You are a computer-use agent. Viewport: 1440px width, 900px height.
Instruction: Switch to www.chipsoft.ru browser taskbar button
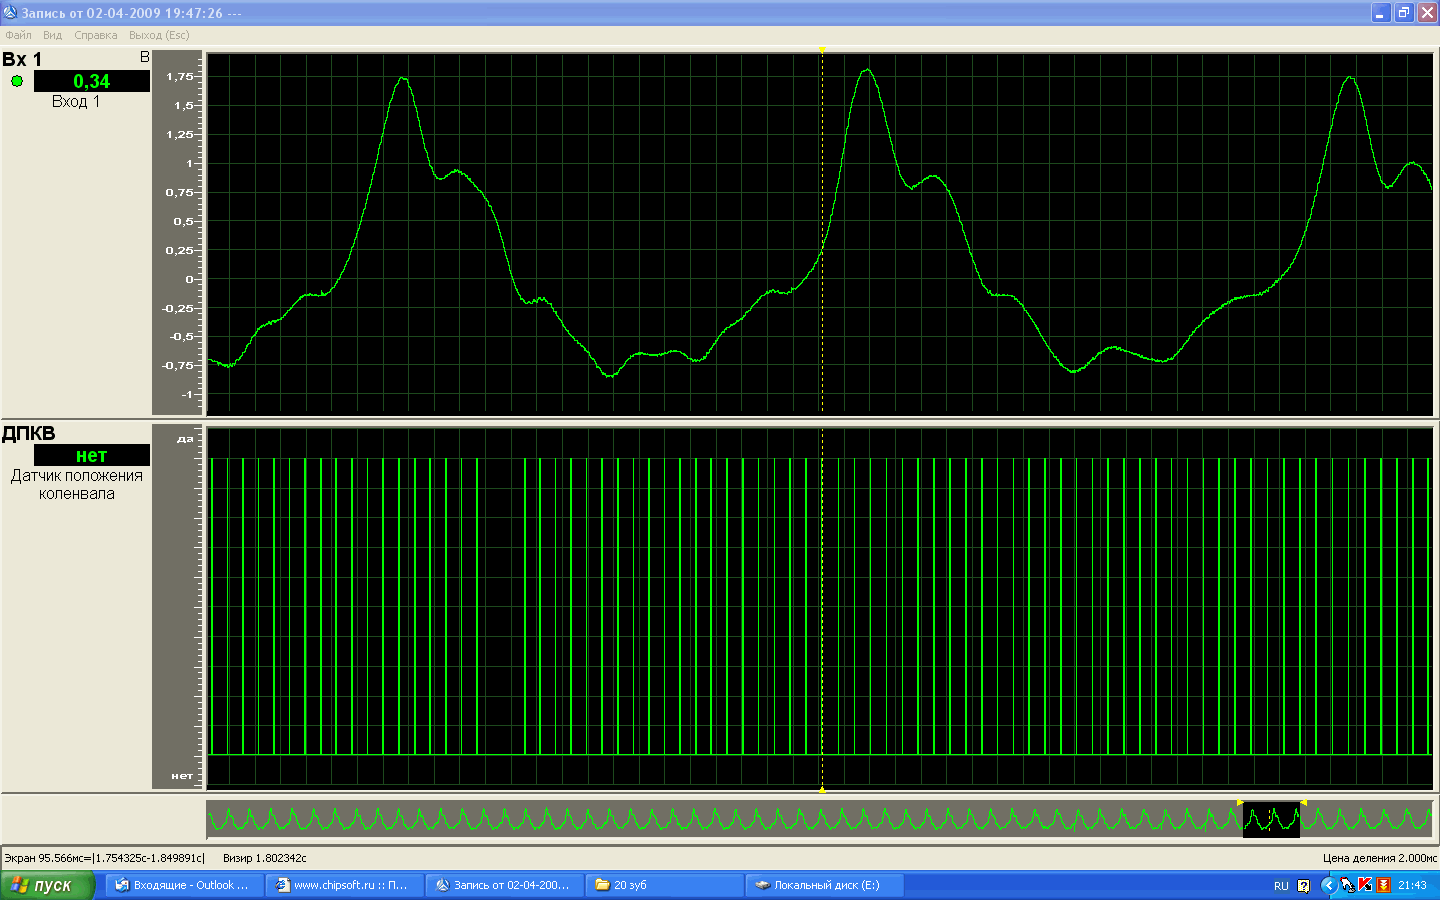click(x=344, y=885)
